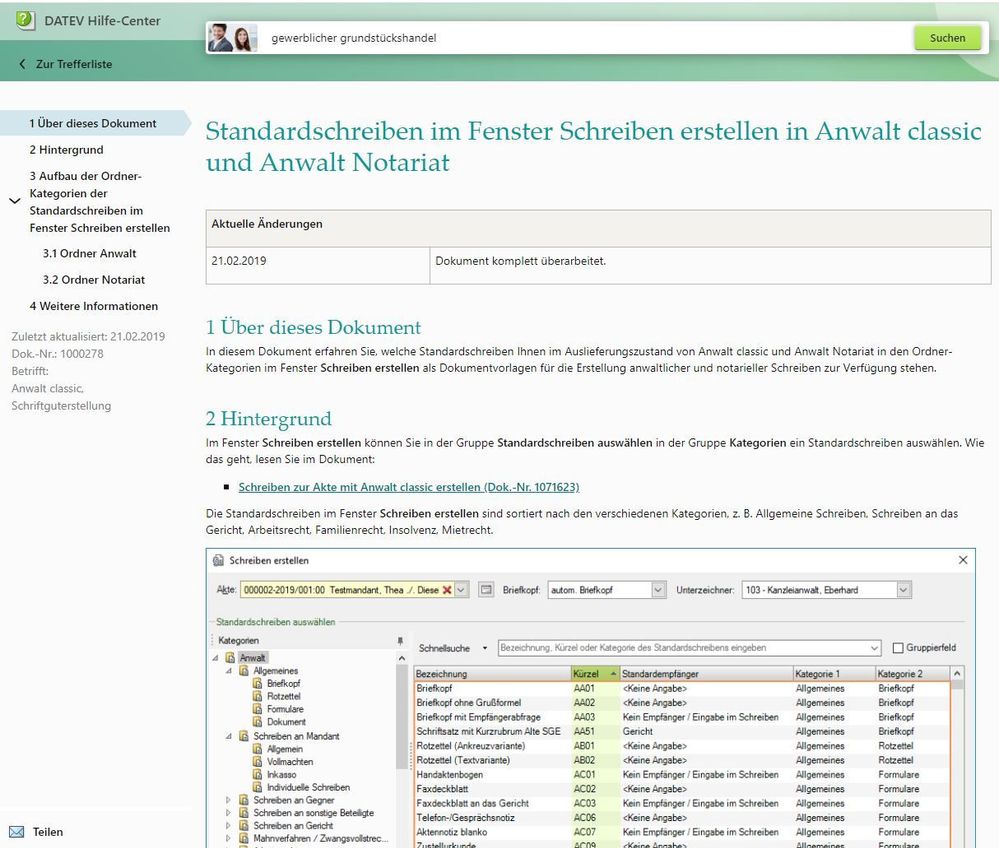Click the back chevron beside Zur Trefferliste
The image size is (999, 848).
point(22,64)
